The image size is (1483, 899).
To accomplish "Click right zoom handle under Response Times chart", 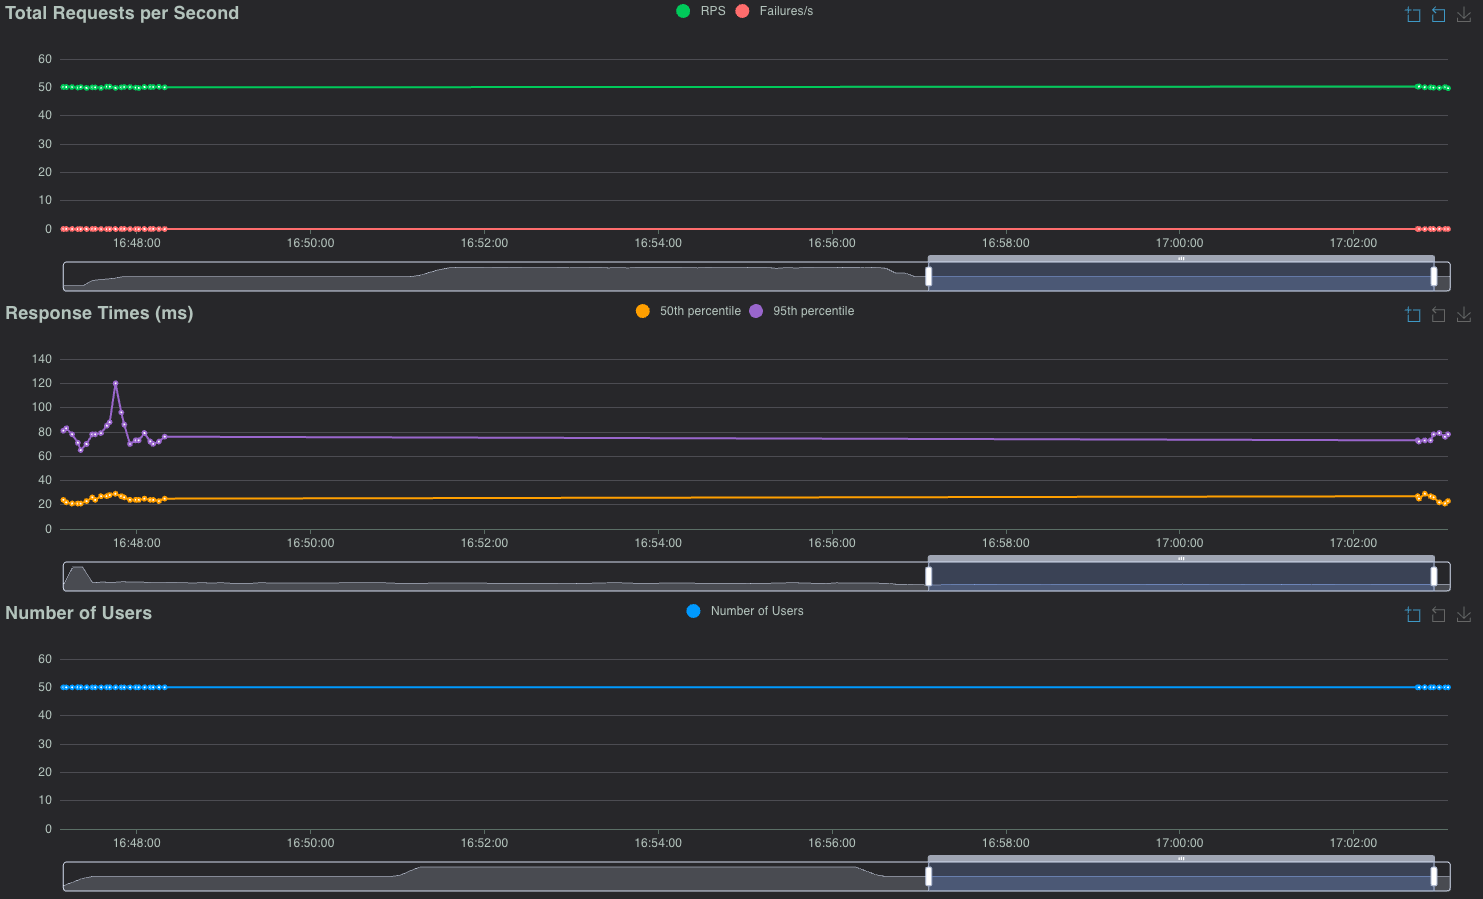I will 1434,577.
